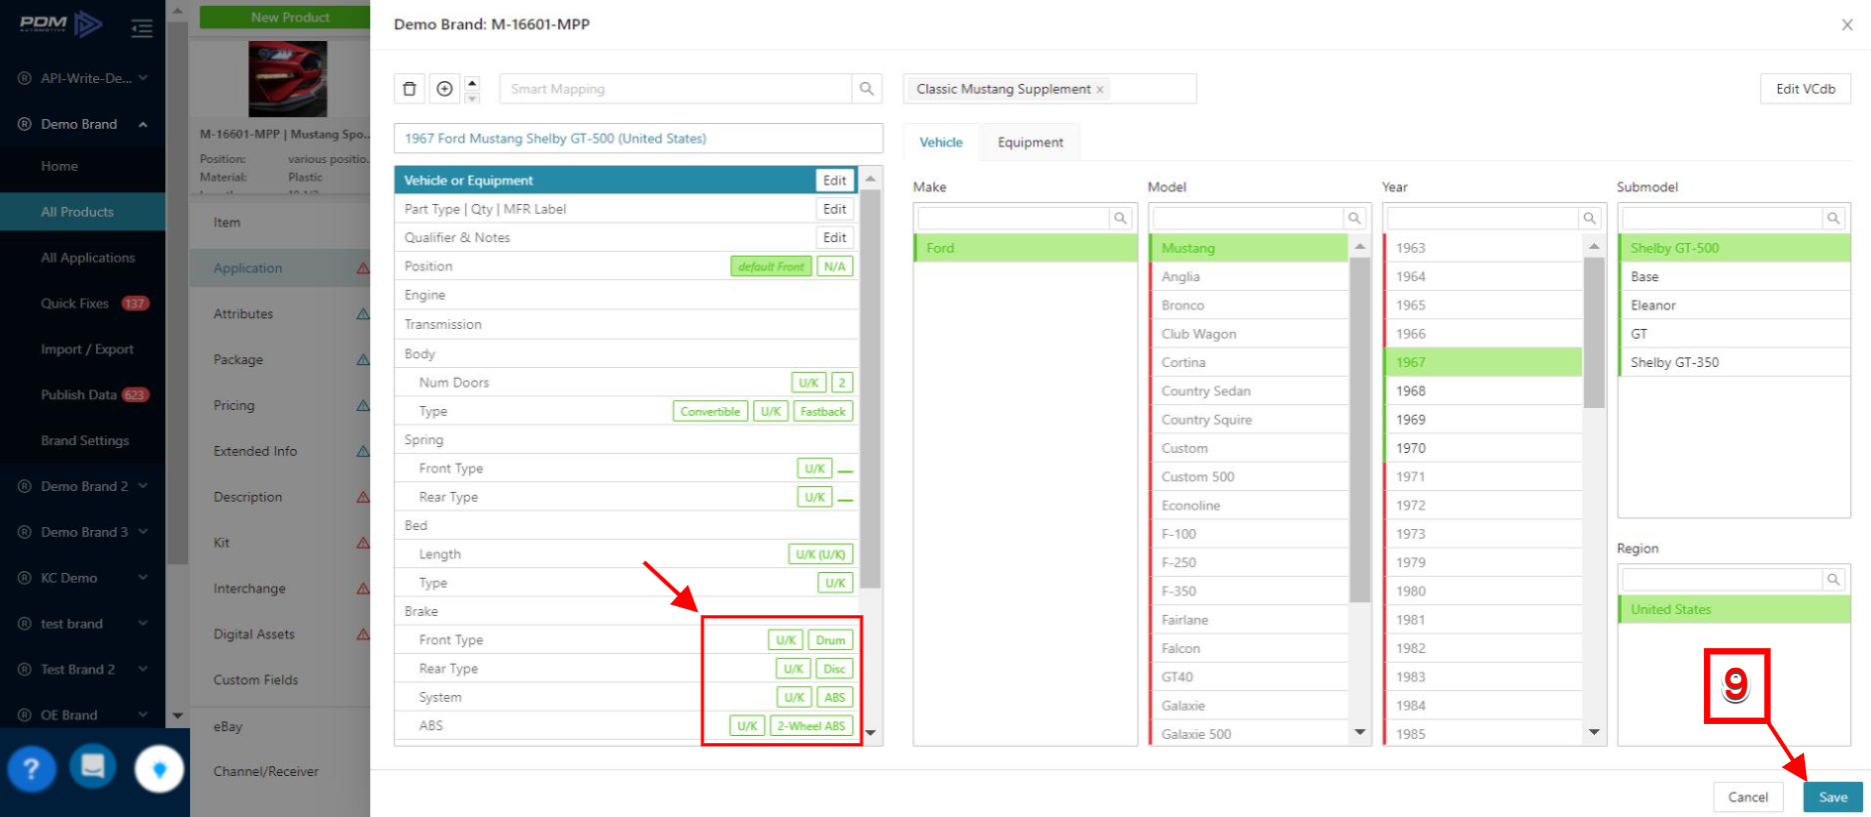The image size is (1871, 817).
Task: Toggle the default Front position tag
Action: point(771,267)
